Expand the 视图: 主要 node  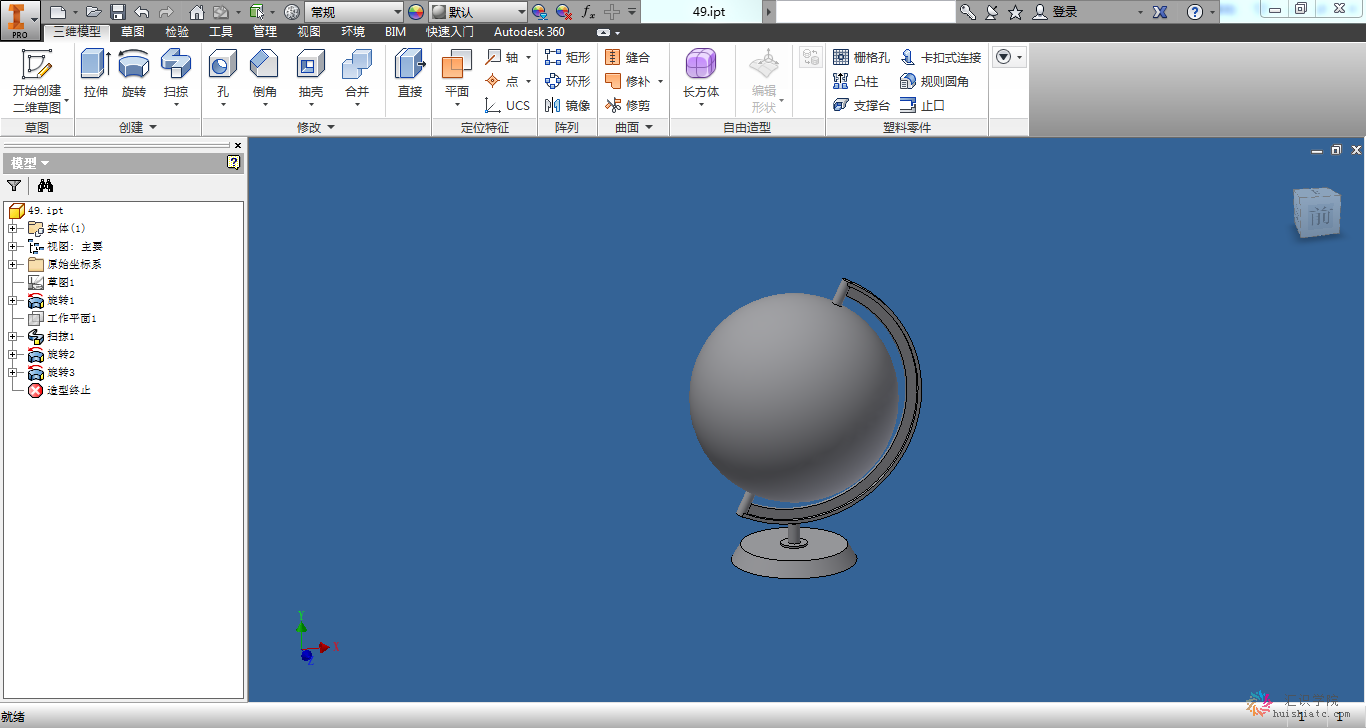12,246
